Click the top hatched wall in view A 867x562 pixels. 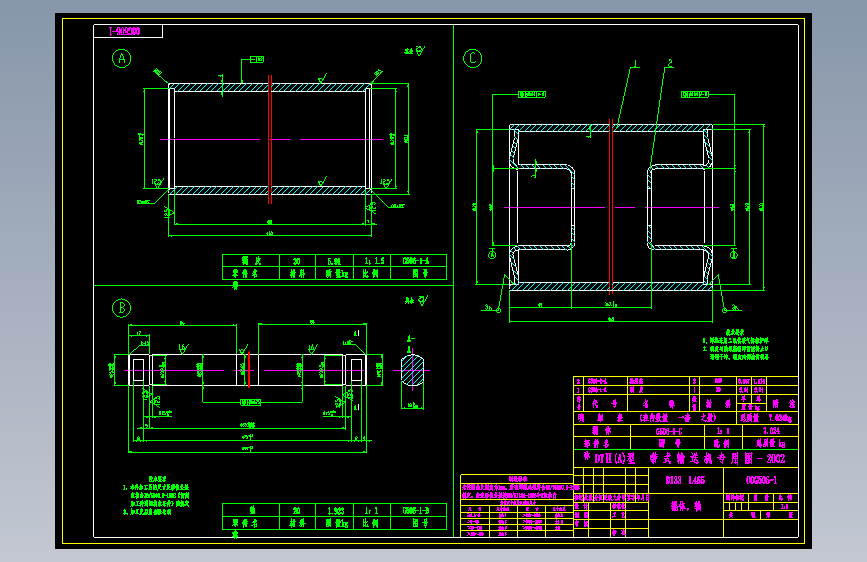pos(270,87)
